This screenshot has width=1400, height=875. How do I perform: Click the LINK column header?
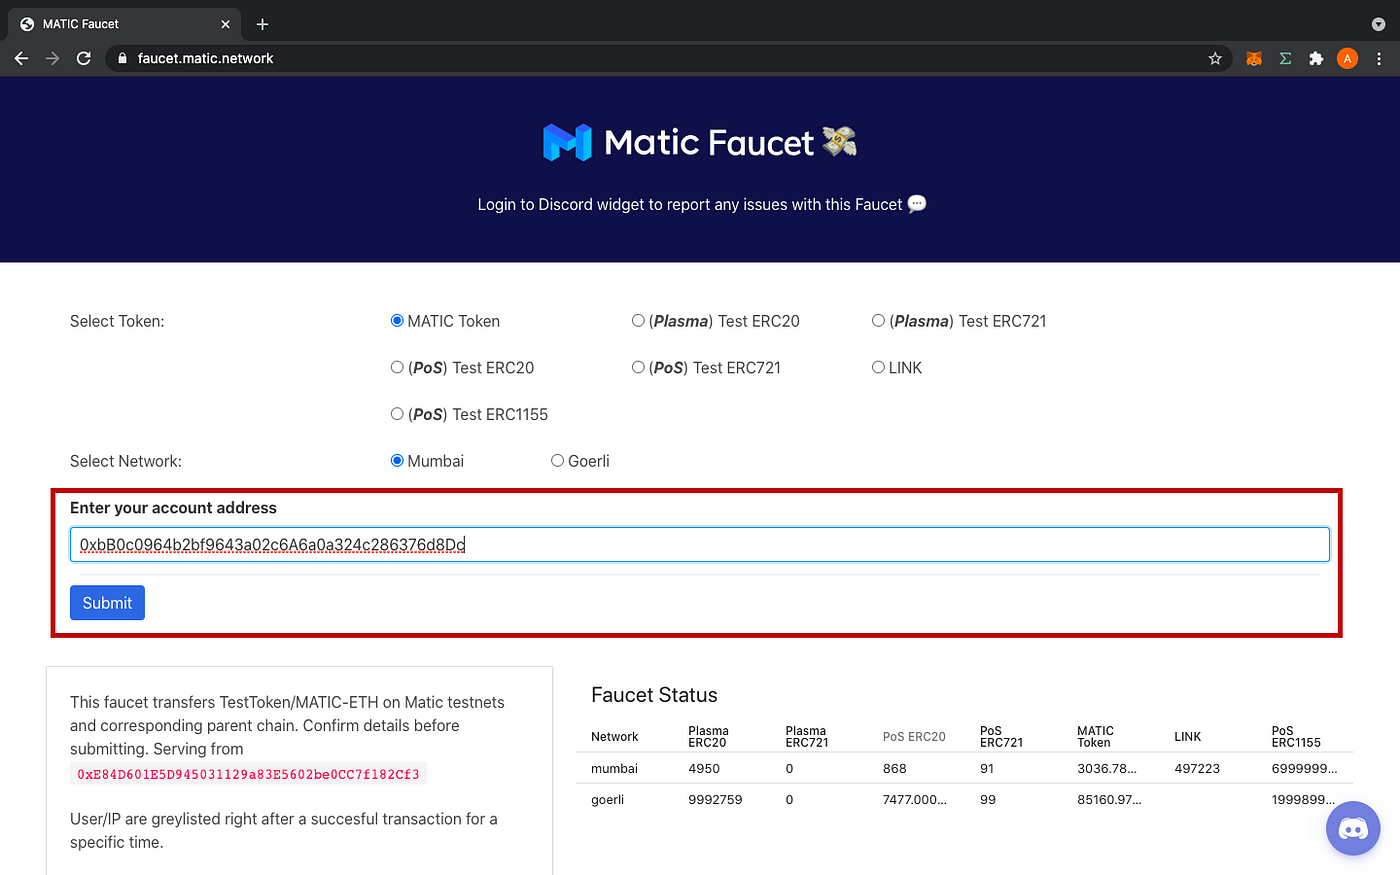point(1187,737)
